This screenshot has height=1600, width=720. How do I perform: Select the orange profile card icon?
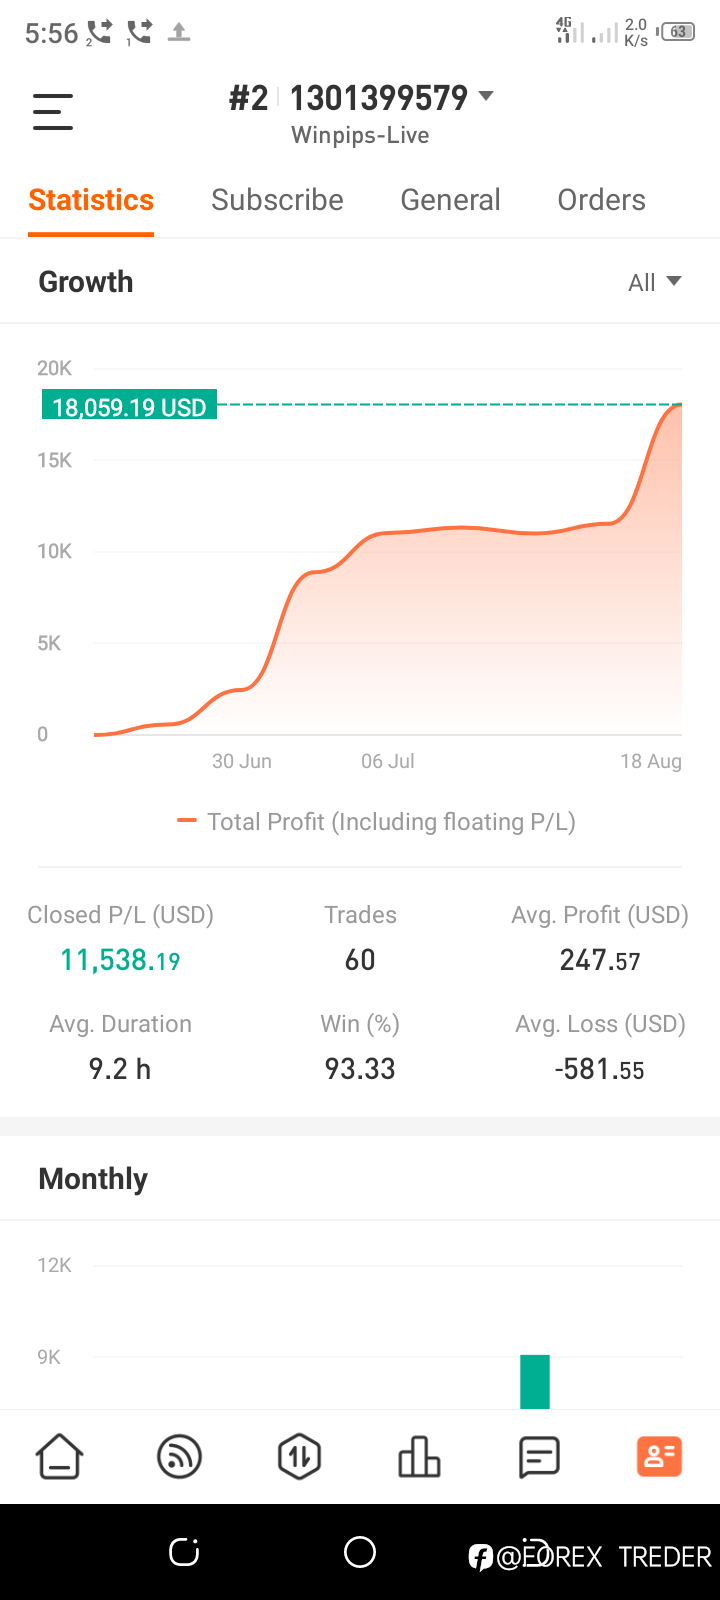pos(659,1456)
